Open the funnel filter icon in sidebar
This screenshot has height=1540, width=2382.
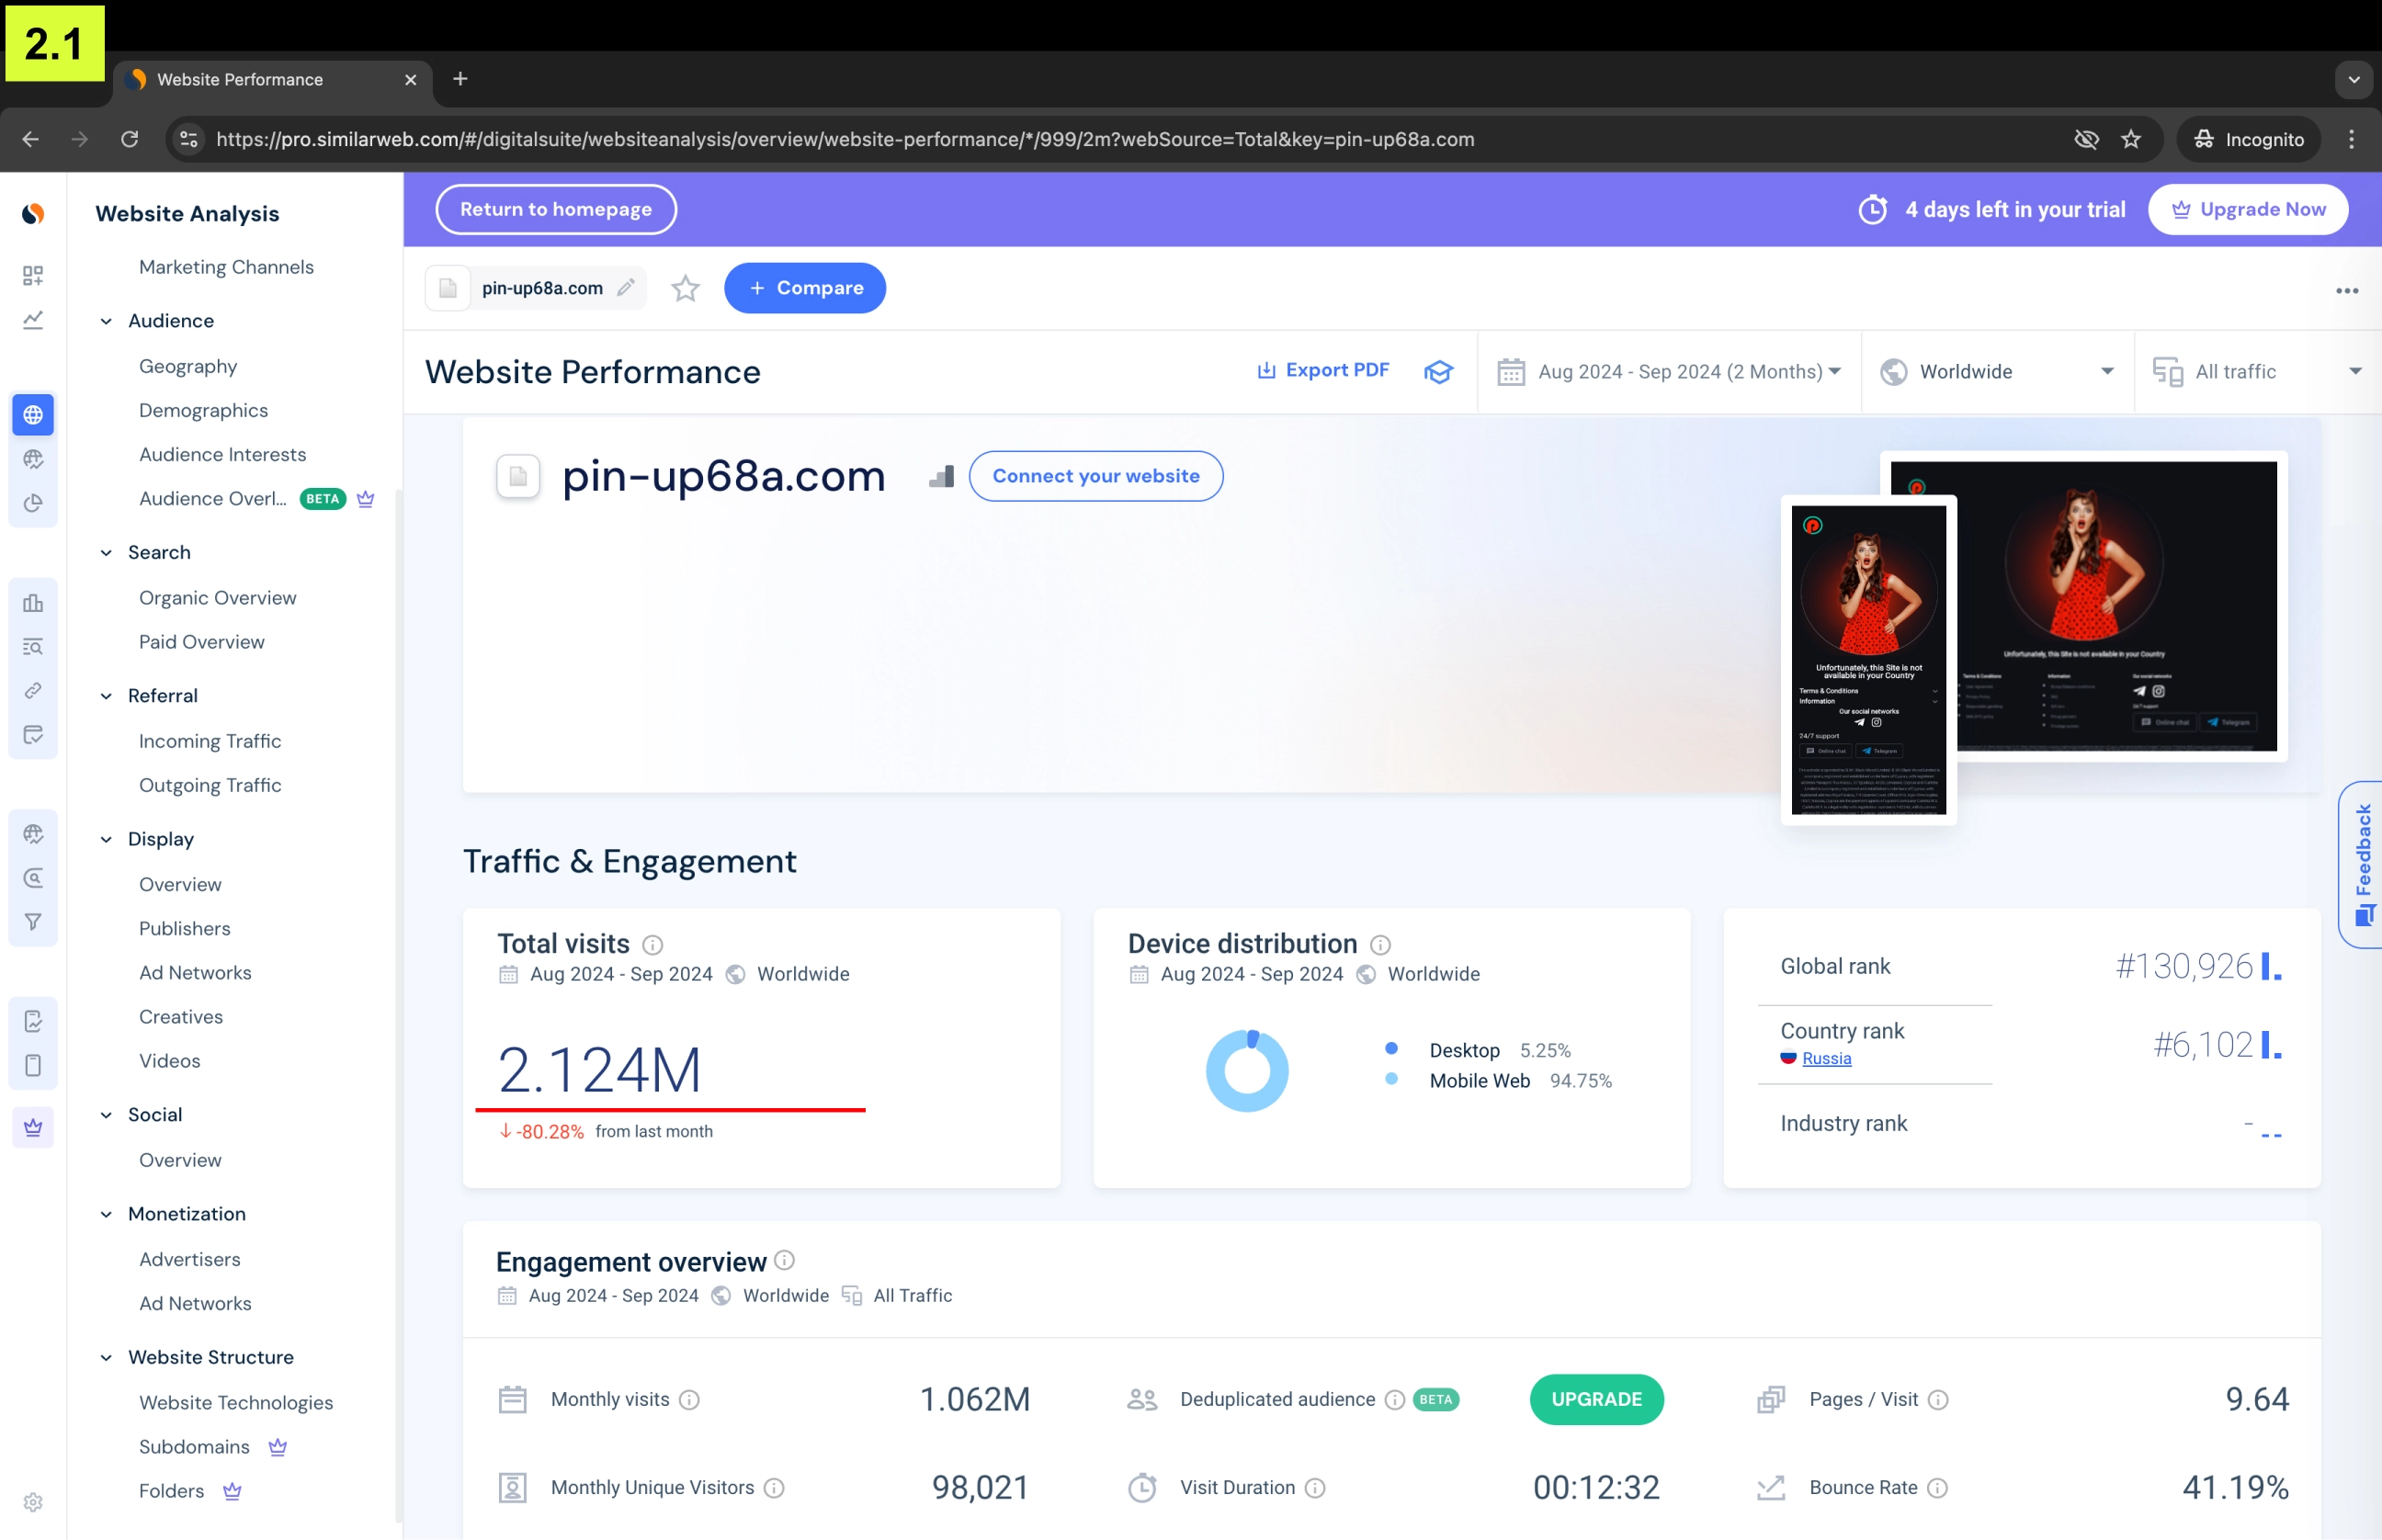point(33,921)
